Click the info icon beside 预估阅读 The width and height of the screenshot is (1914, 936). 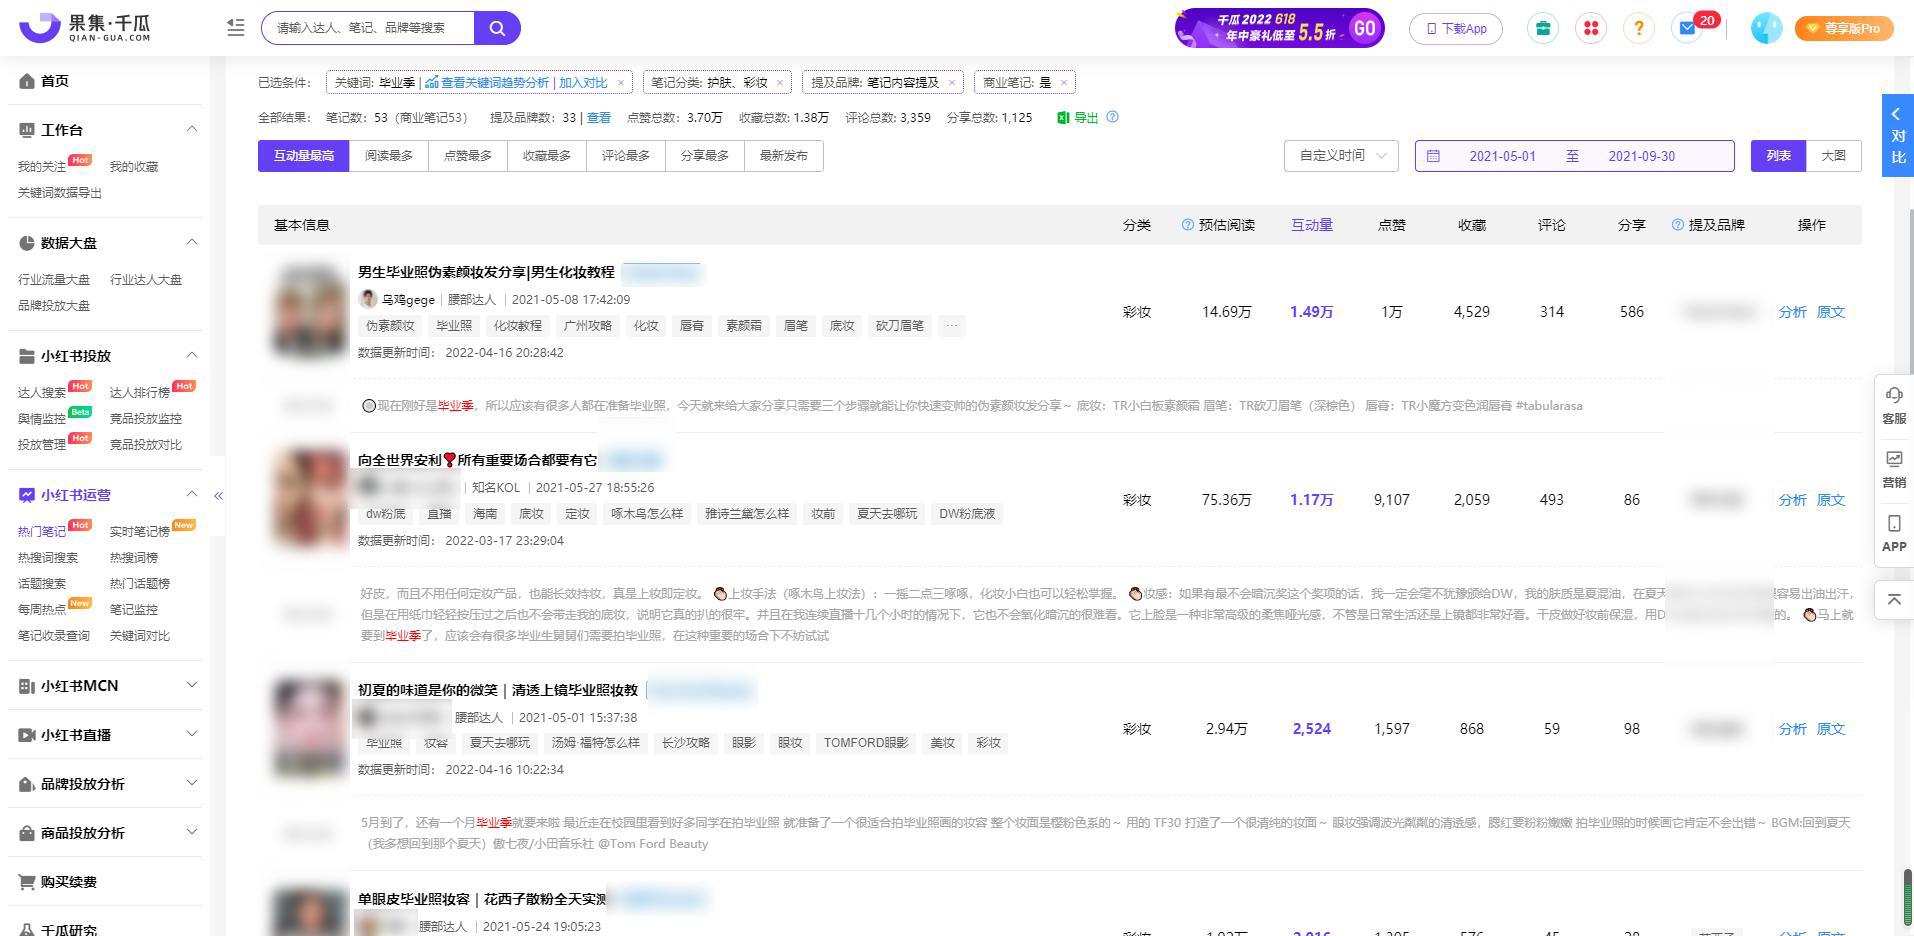(x=1188, y=225)
